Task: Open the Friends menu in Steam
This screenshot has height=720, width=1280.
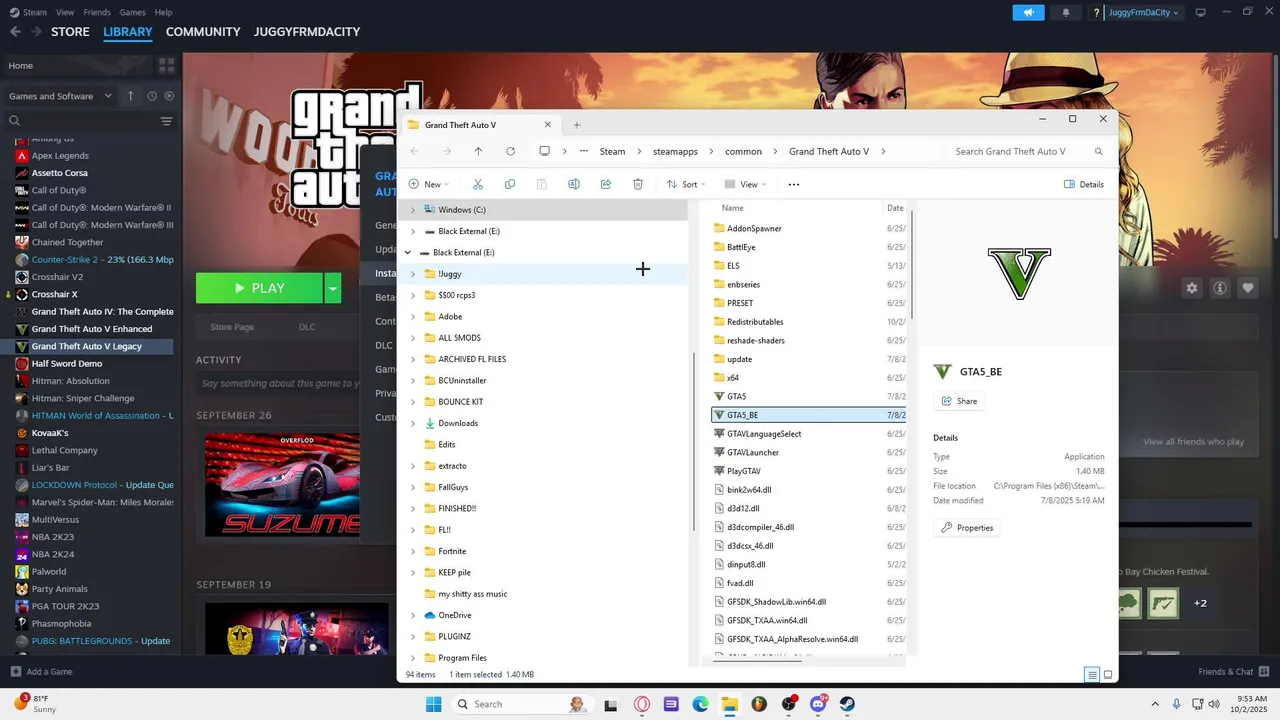Action: click(x=97, y=12)
